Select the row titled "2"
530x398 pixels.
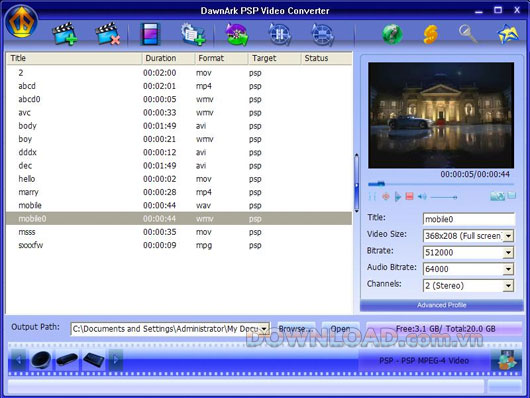point(179,73)
